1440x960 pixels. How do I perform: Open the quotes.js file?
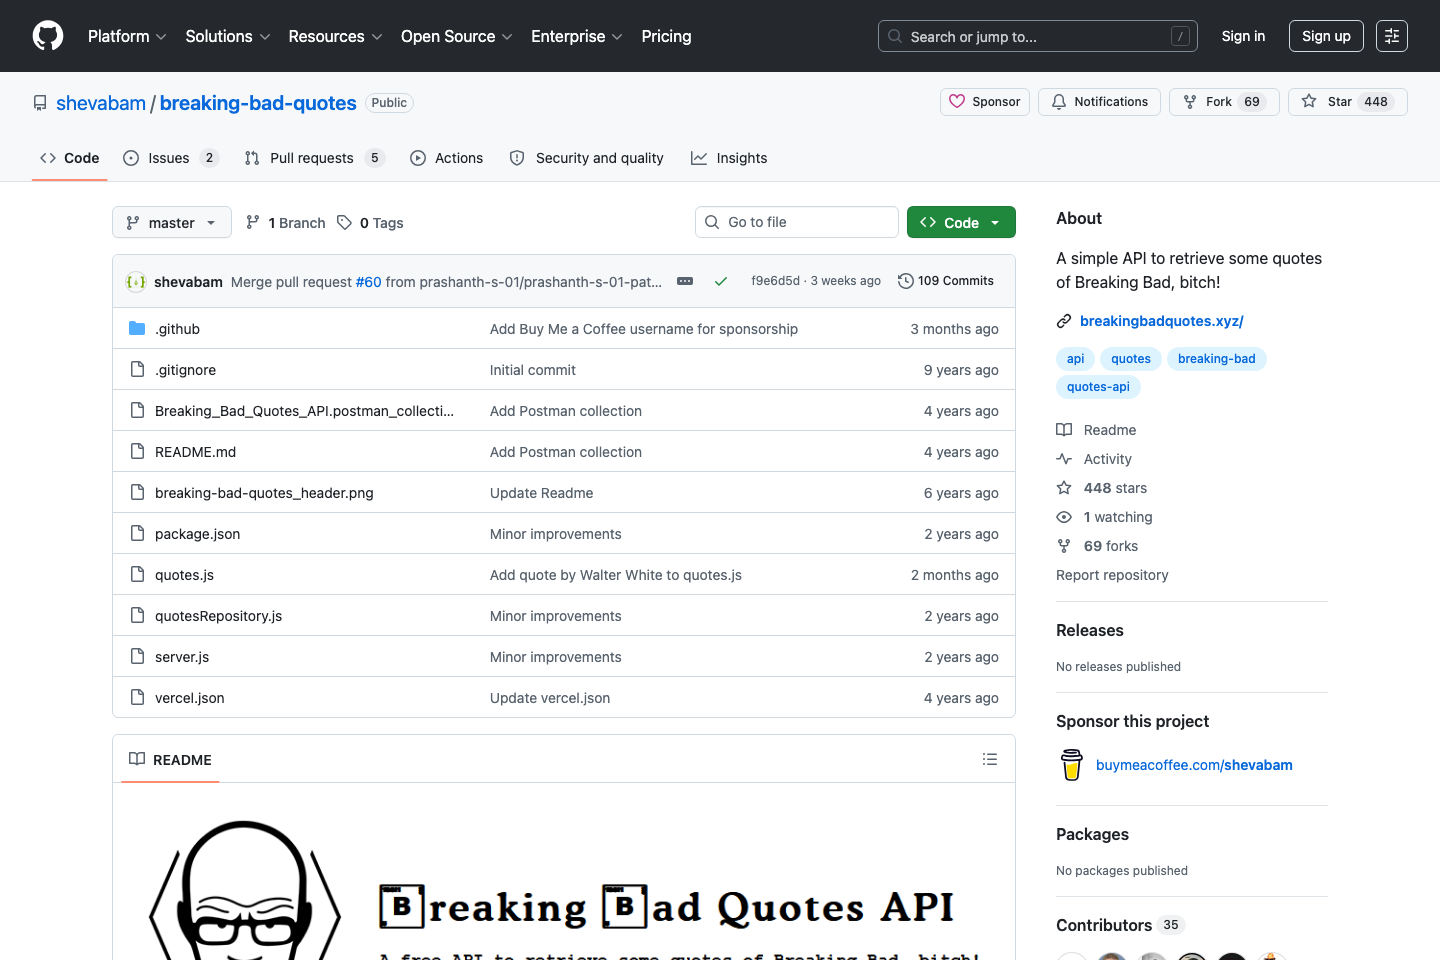point(184,574)
